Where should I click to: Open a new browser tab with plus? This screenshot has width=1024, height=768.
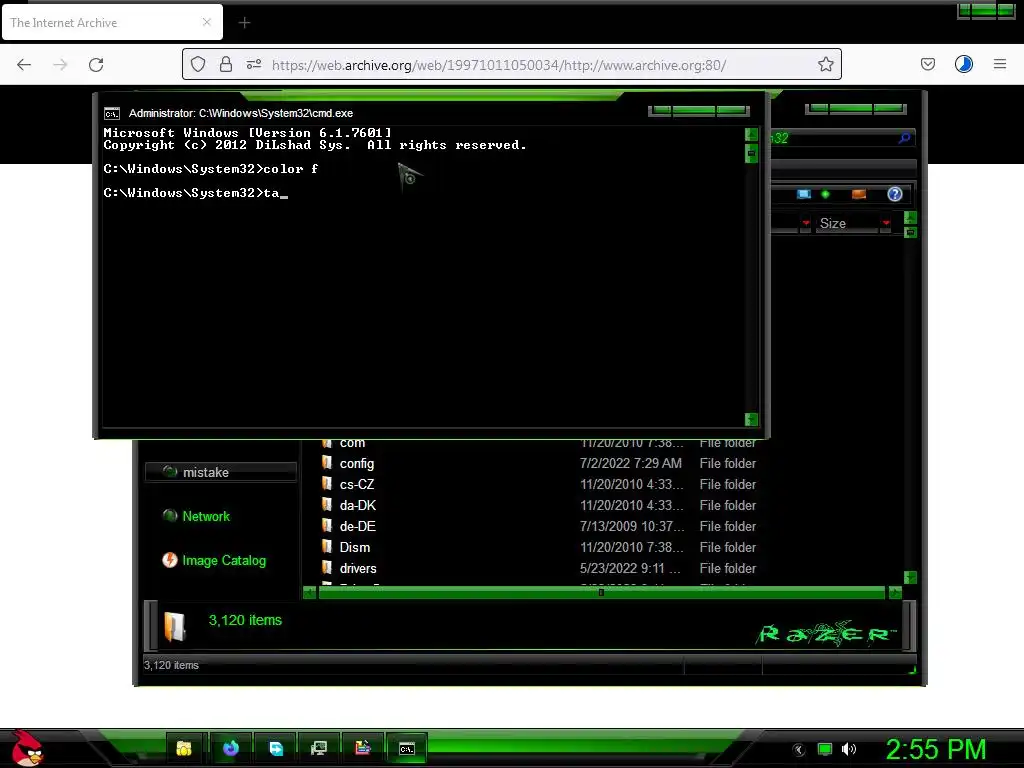pyautogui.click(x=244, y=23)
